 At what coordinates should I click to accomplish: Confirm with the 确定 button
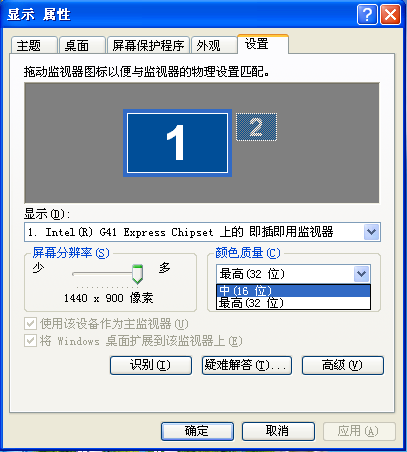(197, 431)
